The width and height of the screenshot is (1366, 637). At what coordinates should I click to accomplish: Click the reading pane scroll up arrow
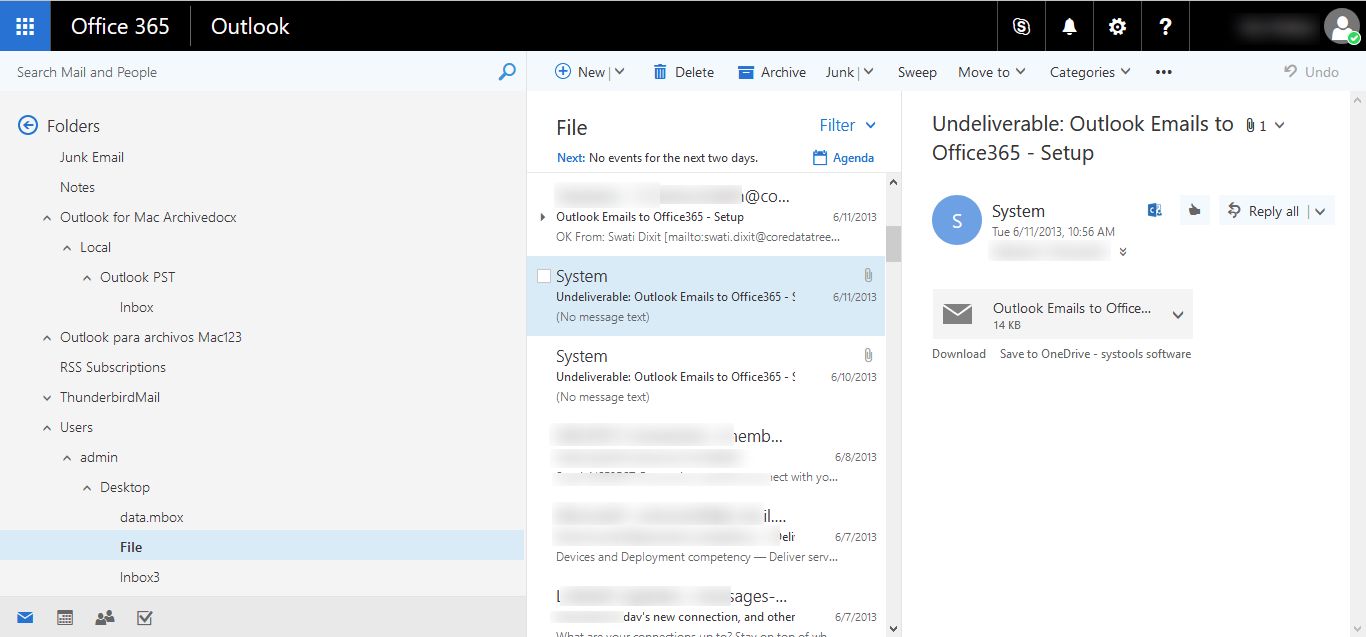coord(1357,100)
